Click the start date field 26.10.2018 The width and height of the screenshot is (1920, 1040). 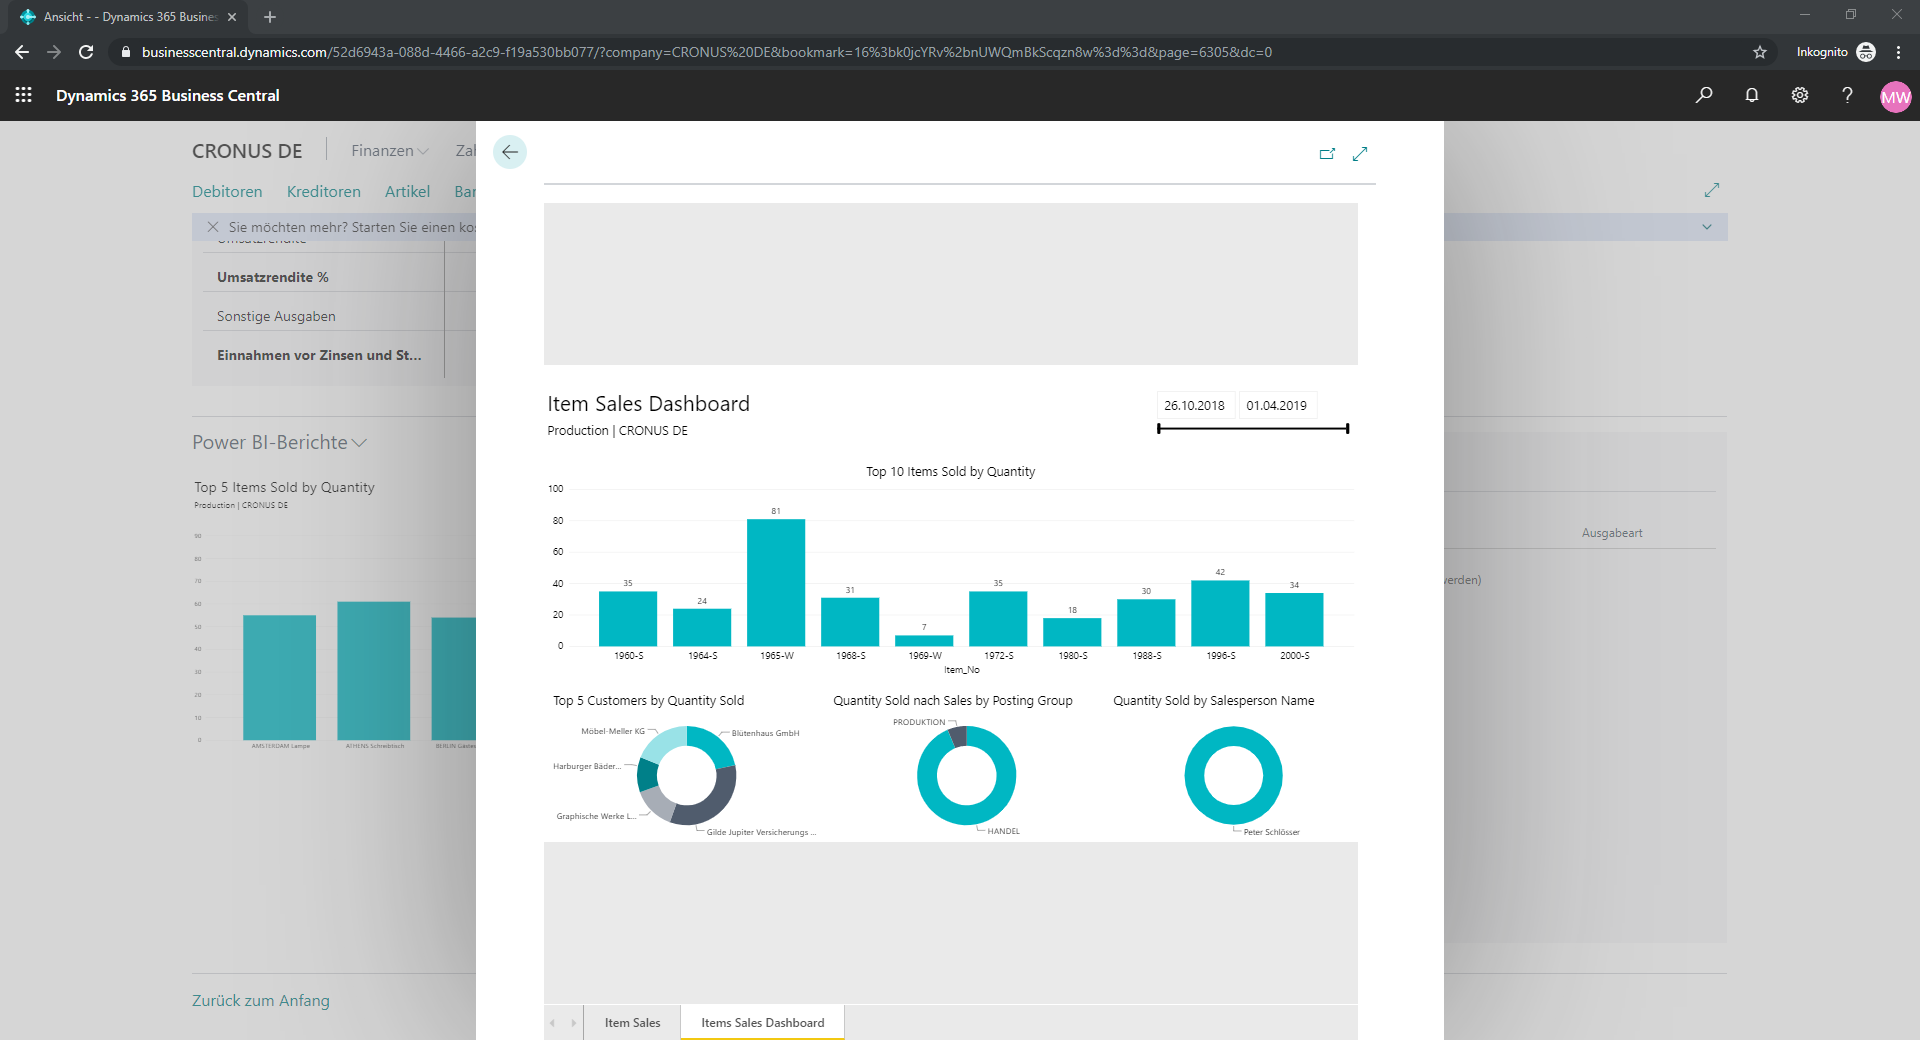pyautogui.click(x=1195, y=405)
